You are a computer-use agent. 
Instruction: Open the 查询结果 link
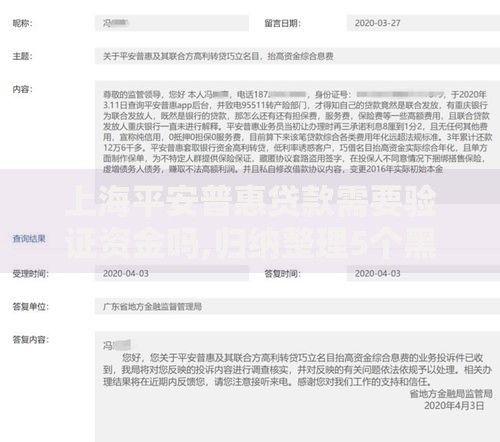pos(29,239)
